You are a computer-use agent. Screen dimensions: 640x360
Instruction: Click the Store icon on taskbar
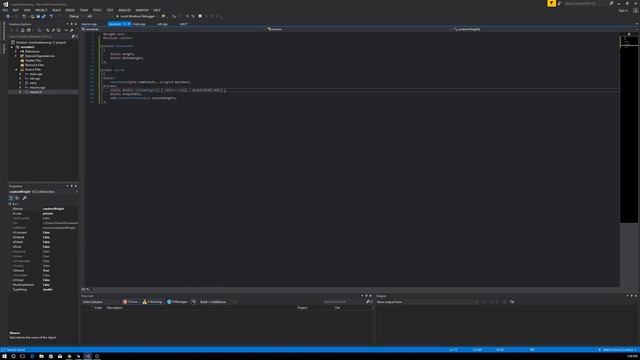[x=51, y=356]
